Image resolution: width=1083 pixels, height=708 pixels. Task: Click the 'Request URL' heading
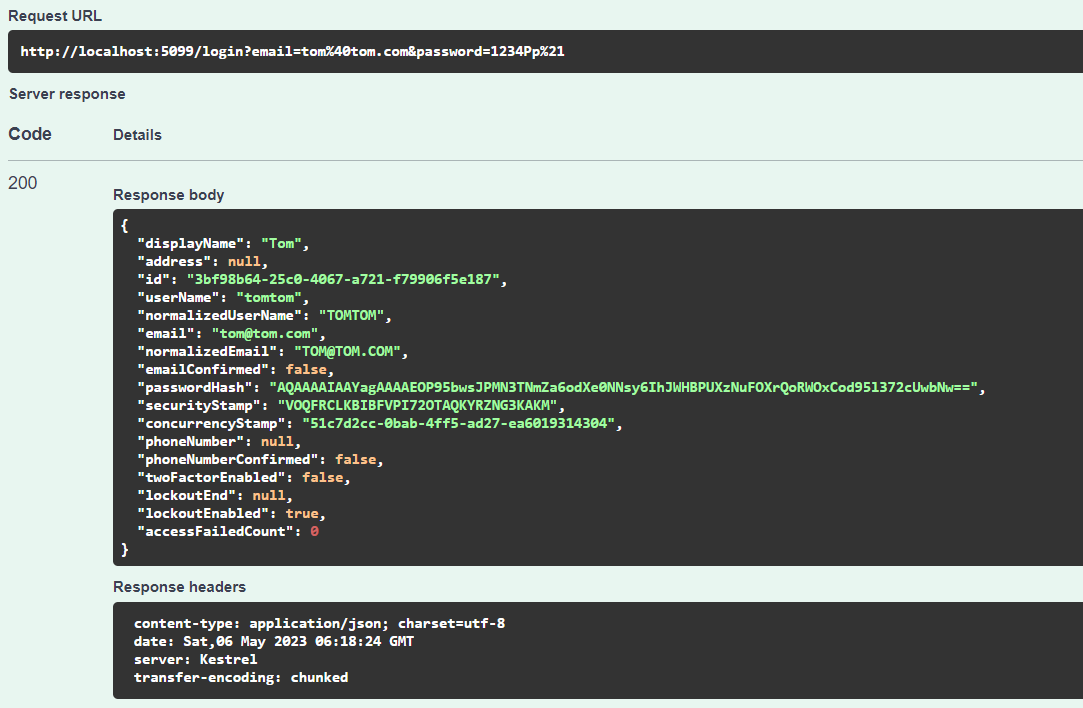coord(55,15)
